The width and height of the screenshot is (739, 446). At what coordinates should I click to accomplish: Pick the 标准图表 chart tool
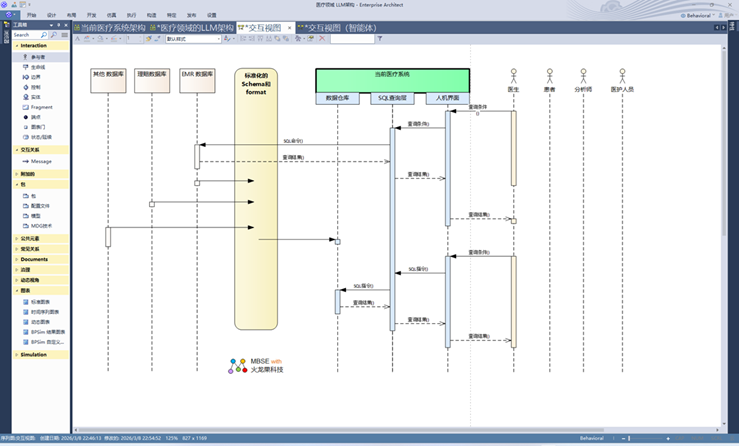coord(39,301)
